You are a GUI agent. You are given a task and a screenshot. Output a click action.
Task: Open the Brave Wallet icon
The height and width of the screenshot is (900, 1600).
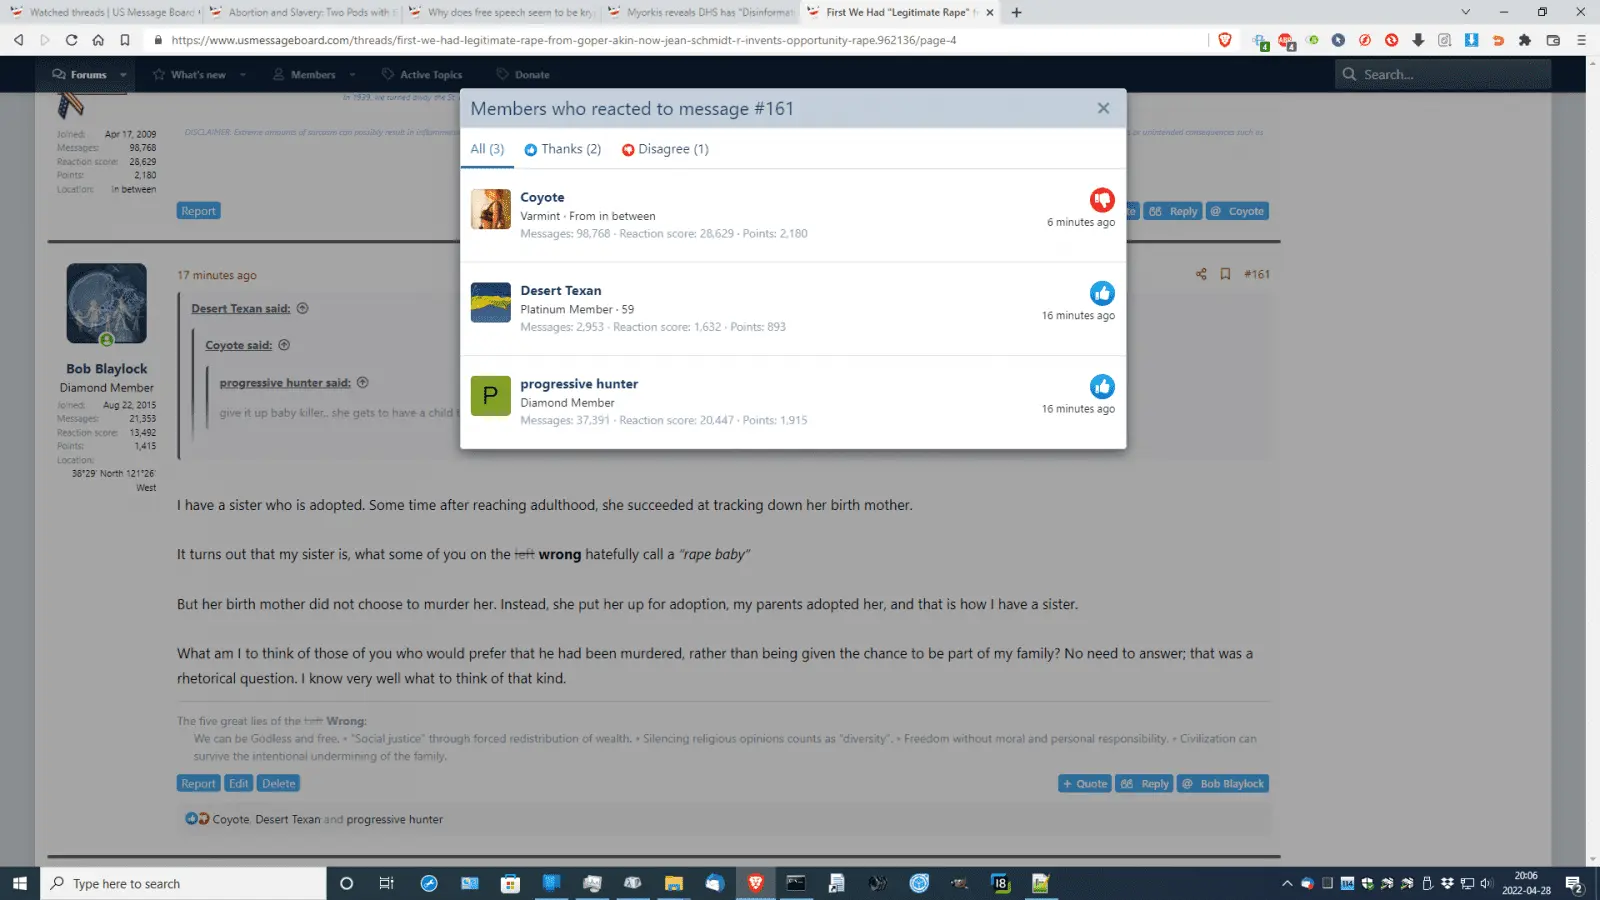1553,40
